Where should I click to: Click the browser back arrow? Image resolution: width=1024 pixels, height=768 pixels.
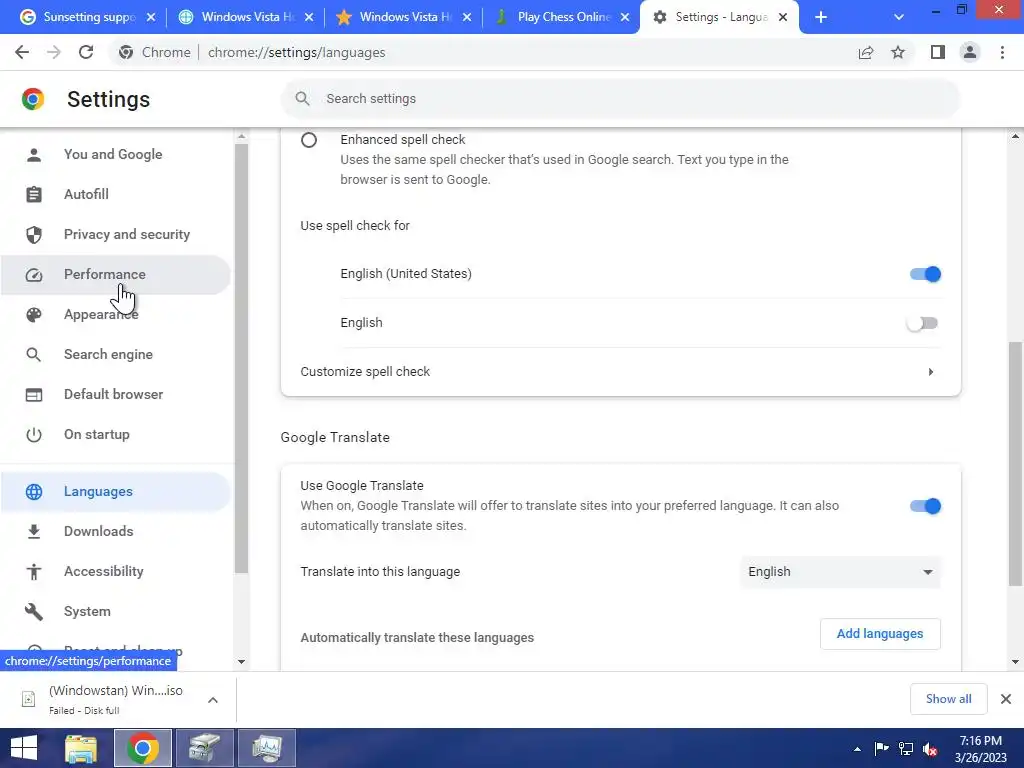22,52
